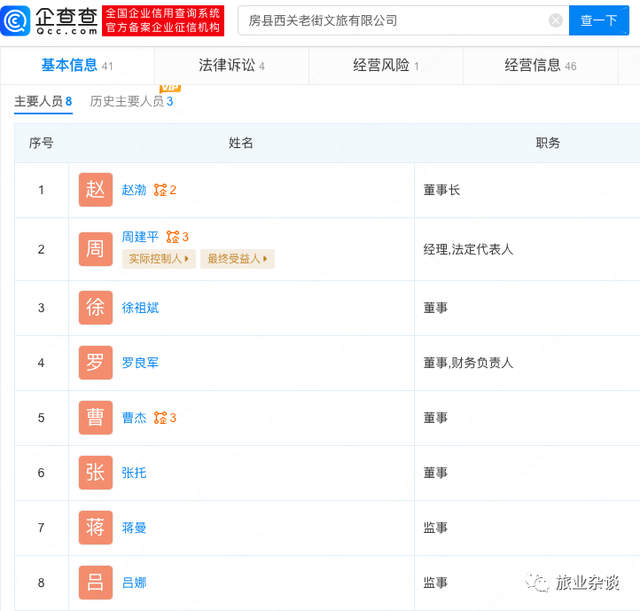Click the 张托 name link

click(134, 473)
